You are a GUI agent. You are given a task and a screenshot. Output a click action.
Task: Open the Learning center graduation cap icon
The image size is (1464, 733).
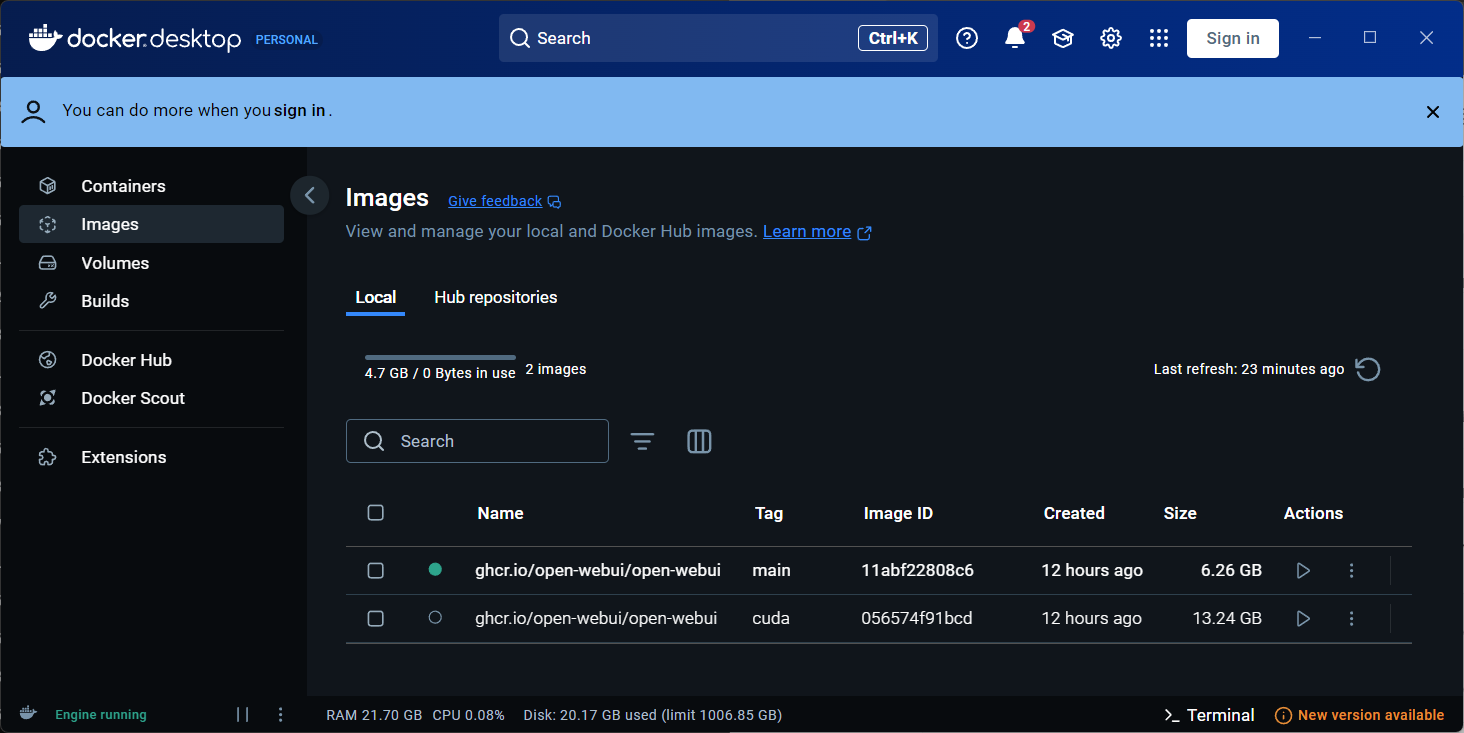pos(1063,38)
